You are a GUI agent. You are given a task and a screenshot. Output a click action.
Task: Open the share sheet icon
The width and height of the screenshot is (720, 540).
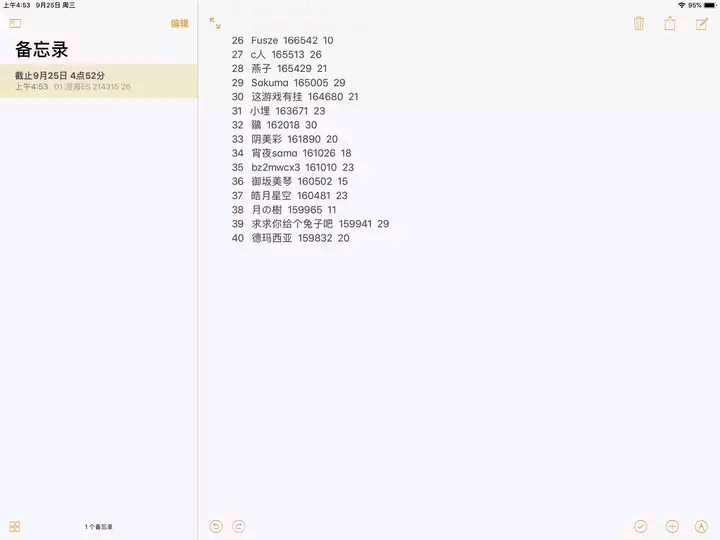pos(670,23)
